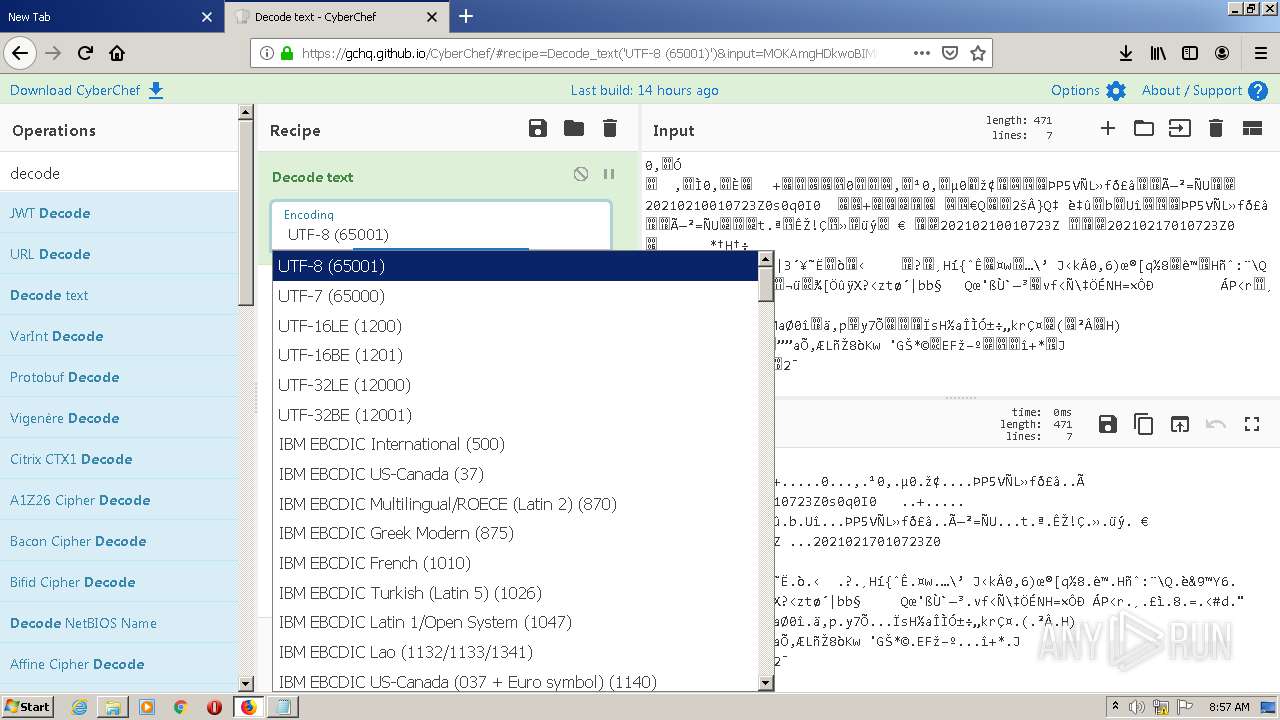Load a recipe via folder icon
This screenshot has width=1280, height=720.
[574, 128]
